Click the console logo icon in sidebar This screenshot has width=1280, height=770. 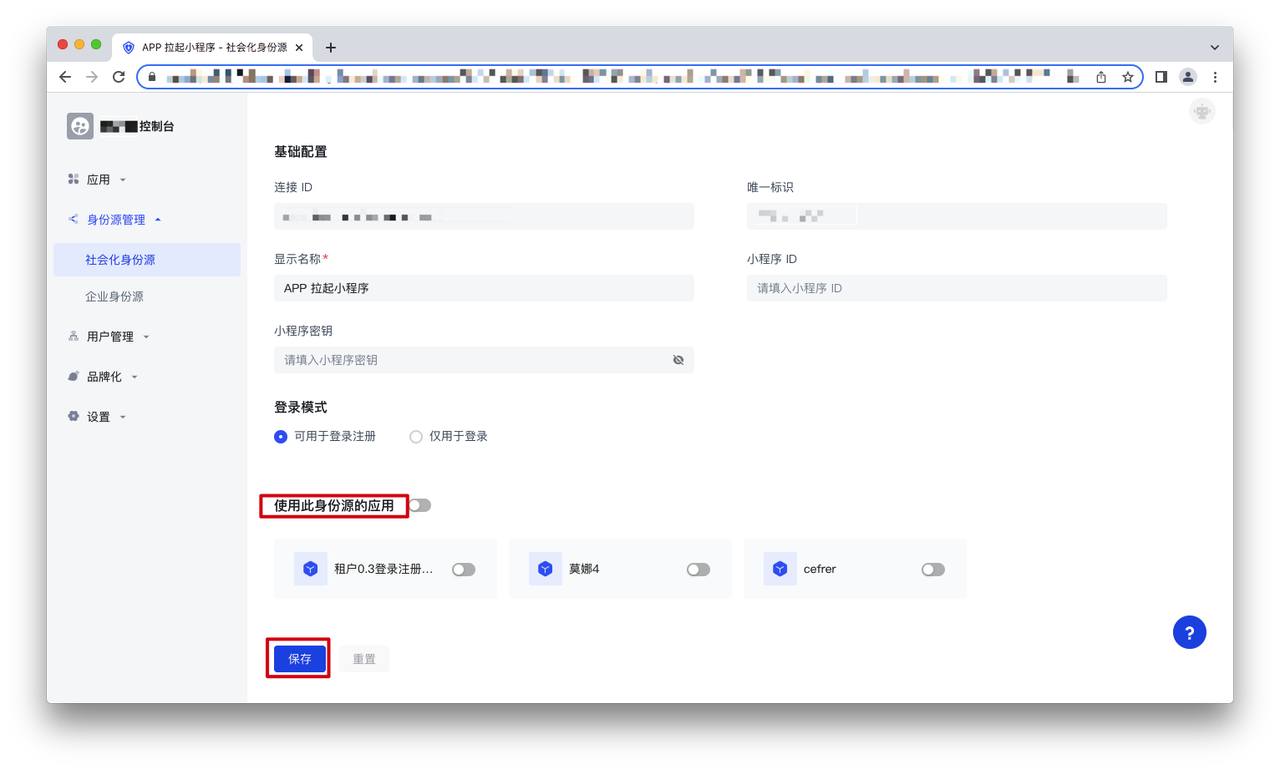pyautogui.click(x=80, y=126)
